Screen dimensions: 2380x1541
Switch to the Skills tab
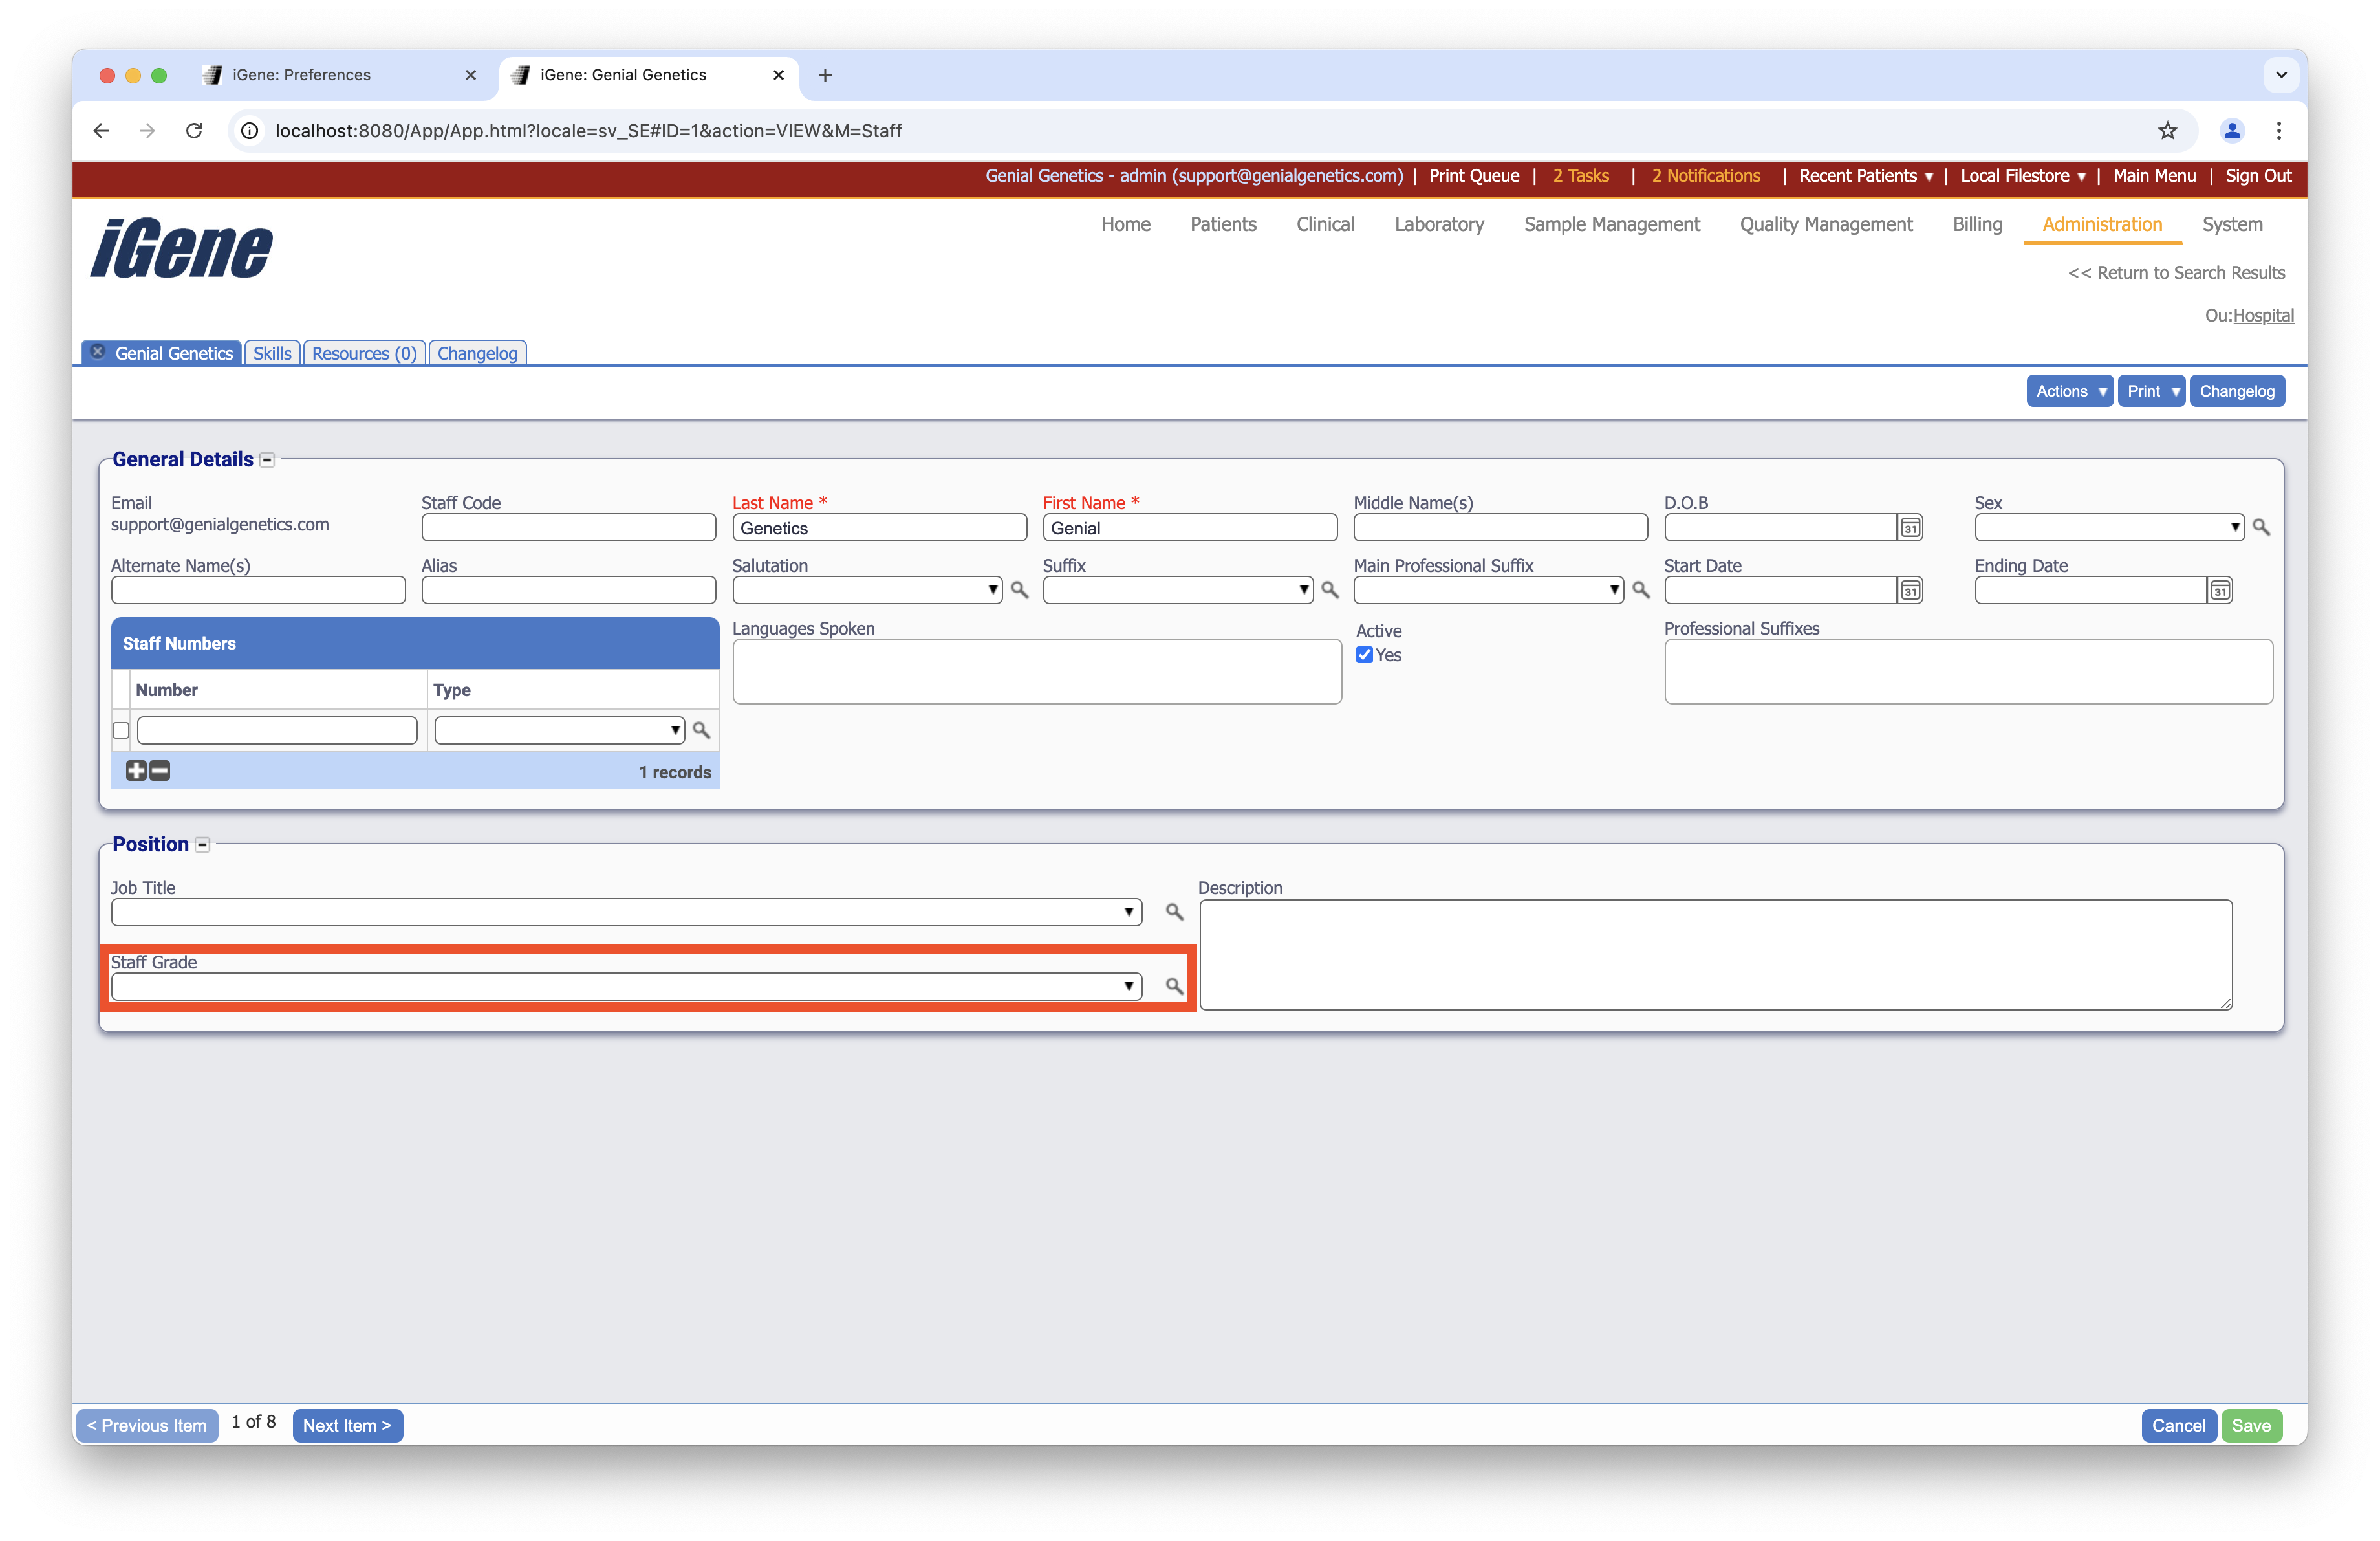(x=272, y=353)
